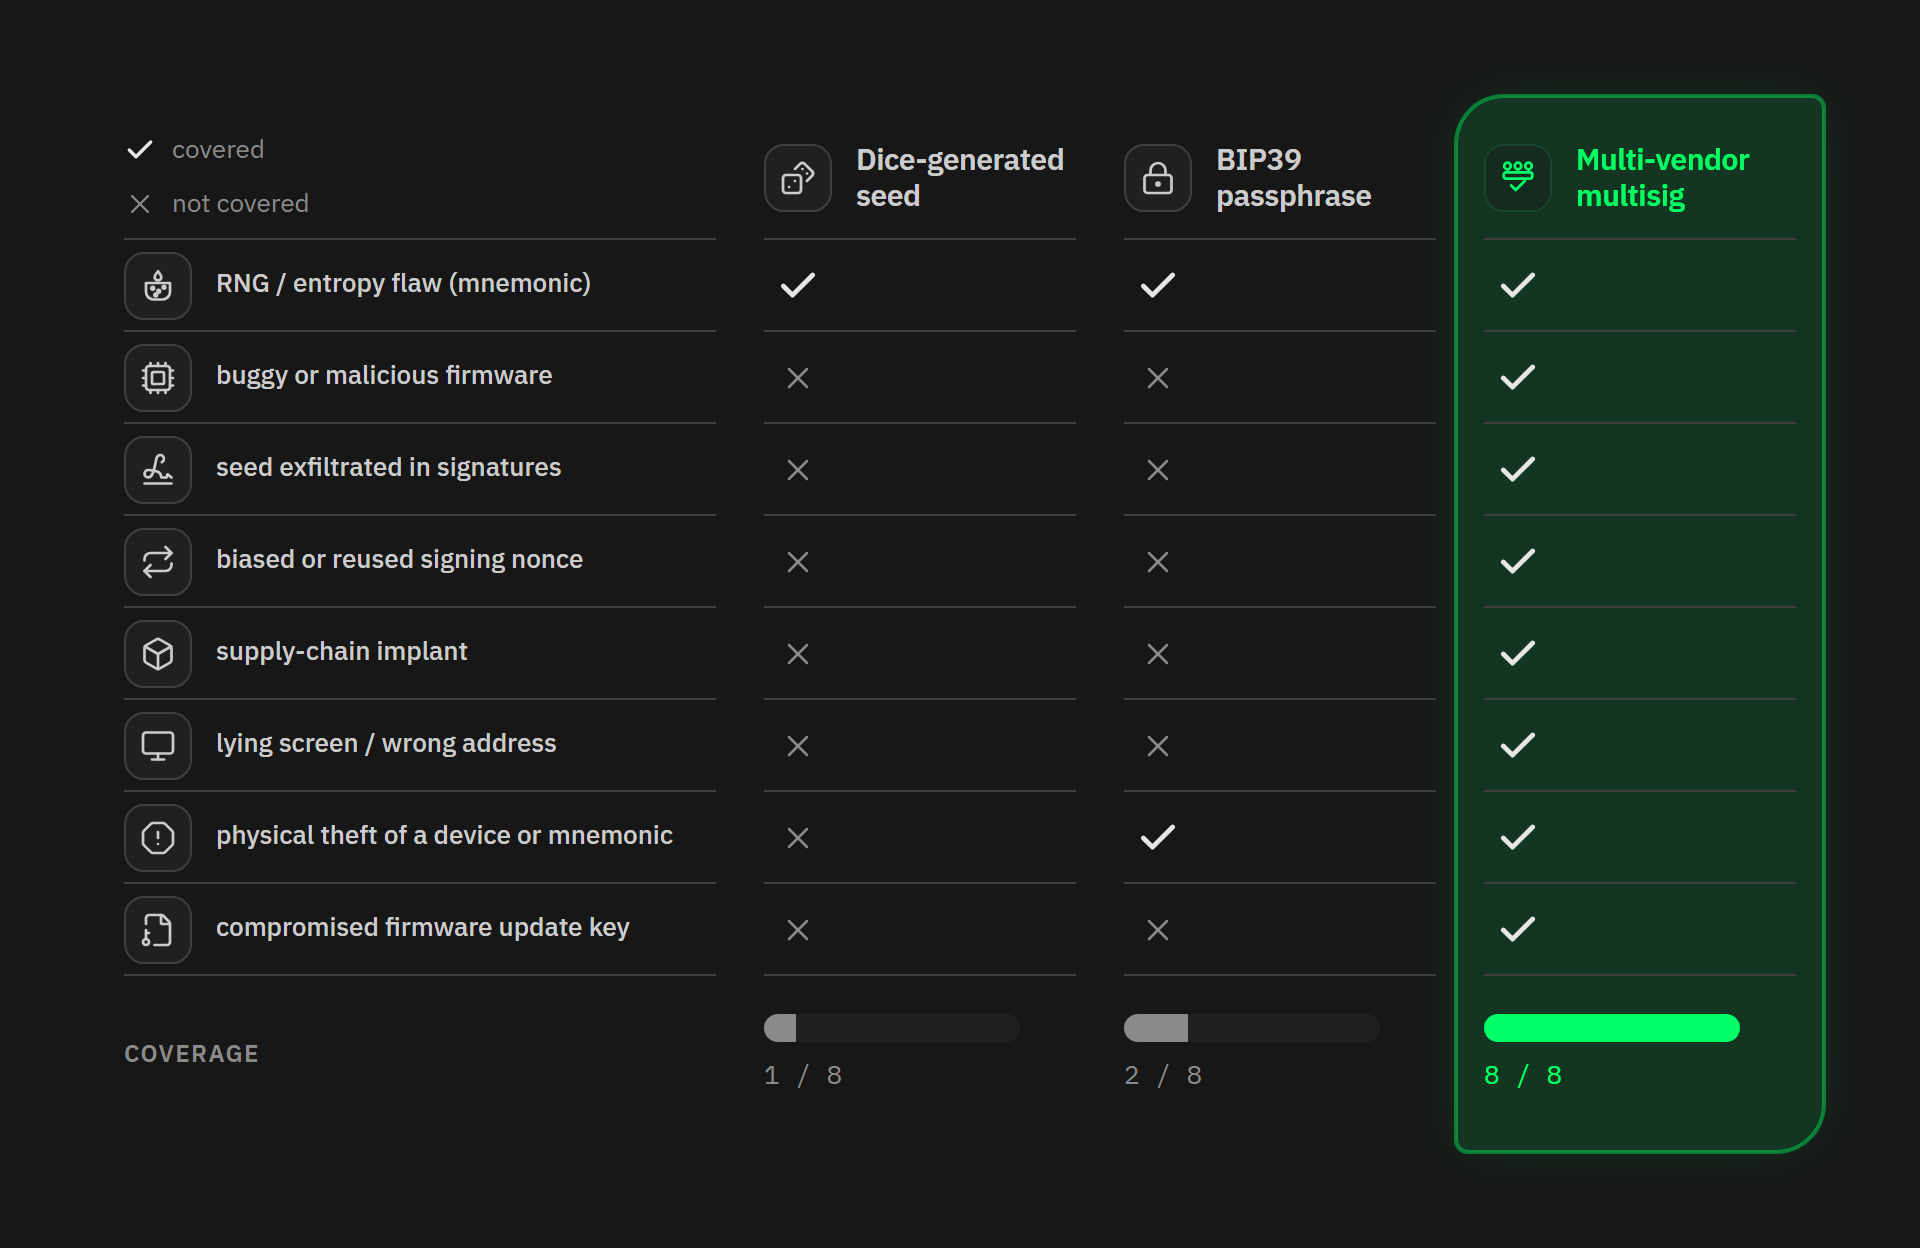Image resolution: width=1920 pixels, height=1248 pixels.
Task: Click the 'covered' legend text
Action: 218,150
